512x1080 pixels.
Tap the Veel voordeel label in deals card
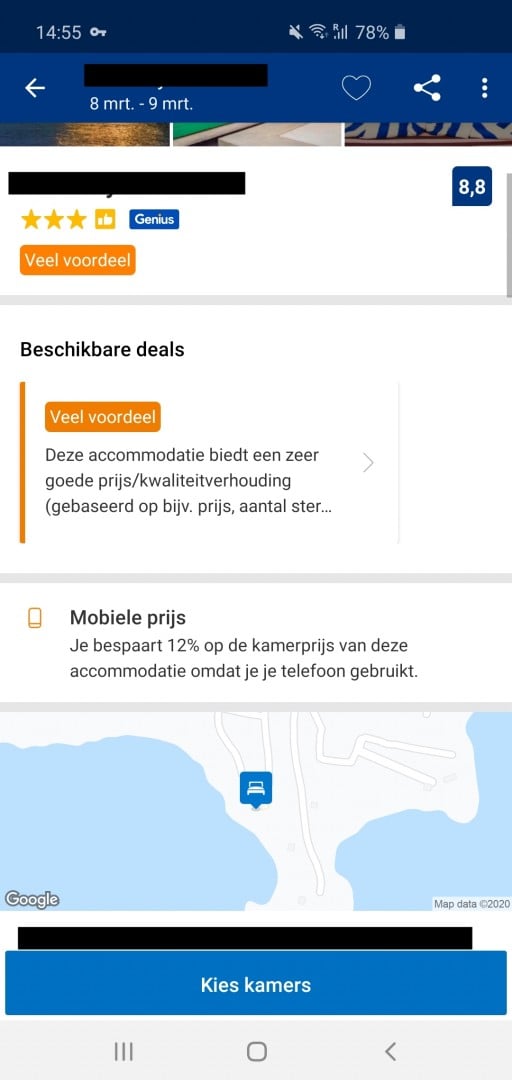(x=103, y=417)
